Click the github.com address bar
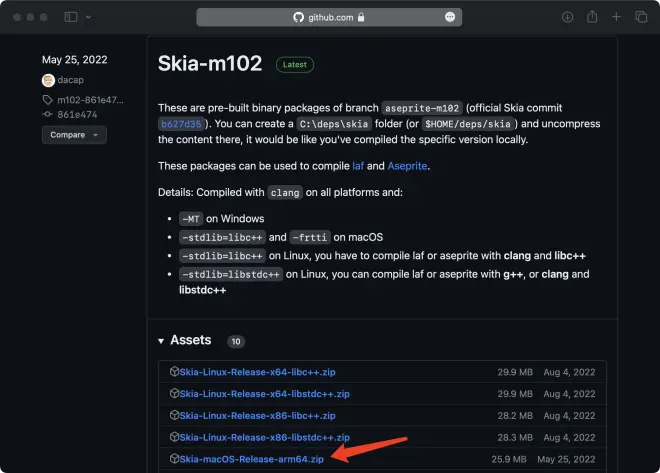The image size is (660, 473). pyautogui.click(x=329, y=17)
